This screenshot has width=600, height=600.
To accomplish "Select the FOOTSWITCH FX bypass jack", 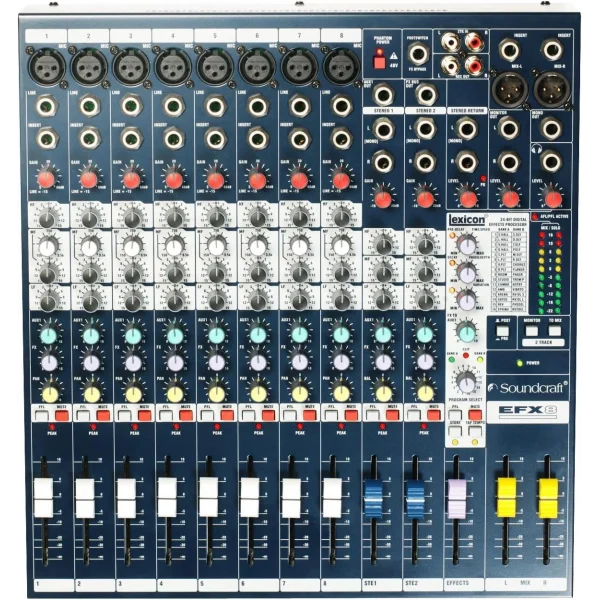I will [418, 53].
